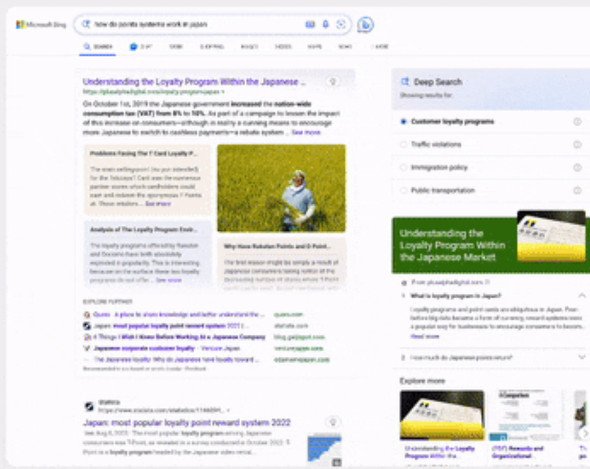Select the Traffic violations radio option
Screen dimensions: 590x469
click(403, 145)
